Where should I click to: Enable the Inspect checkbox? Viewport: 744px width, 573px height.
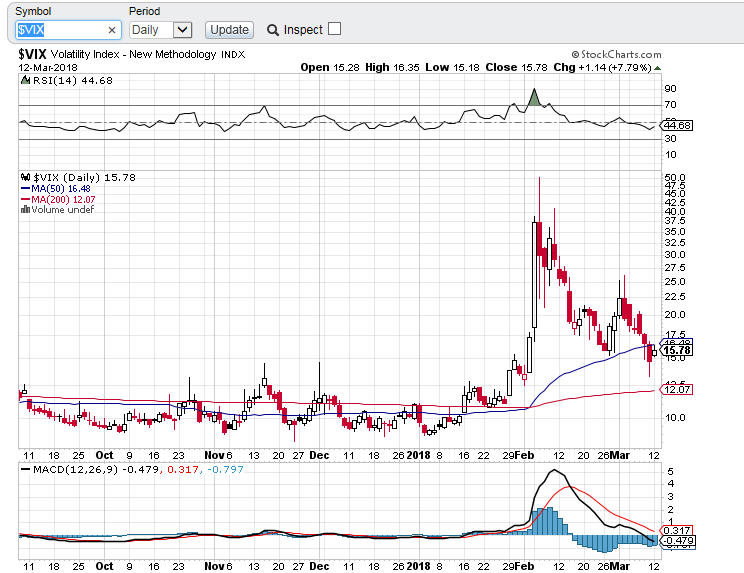pyautogui.click(x=334, y=29)
